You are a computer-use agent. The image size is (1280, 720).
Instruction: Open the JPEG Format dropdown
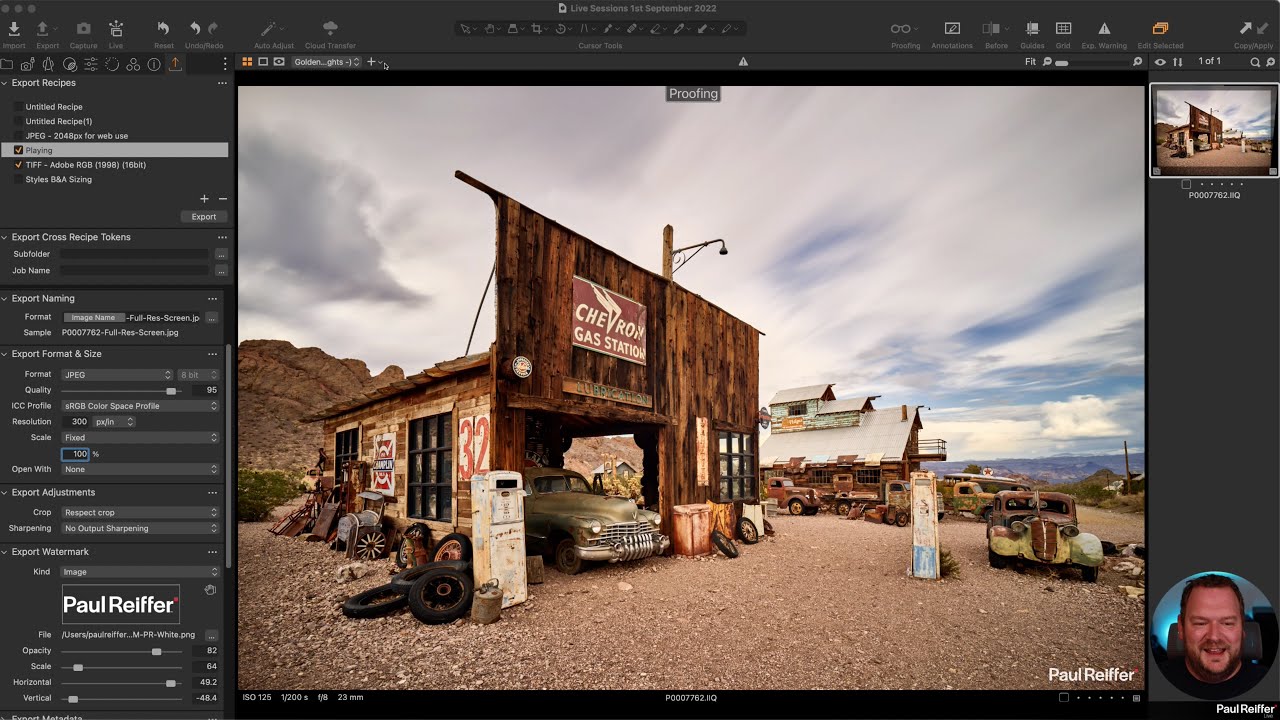point(118,375)
